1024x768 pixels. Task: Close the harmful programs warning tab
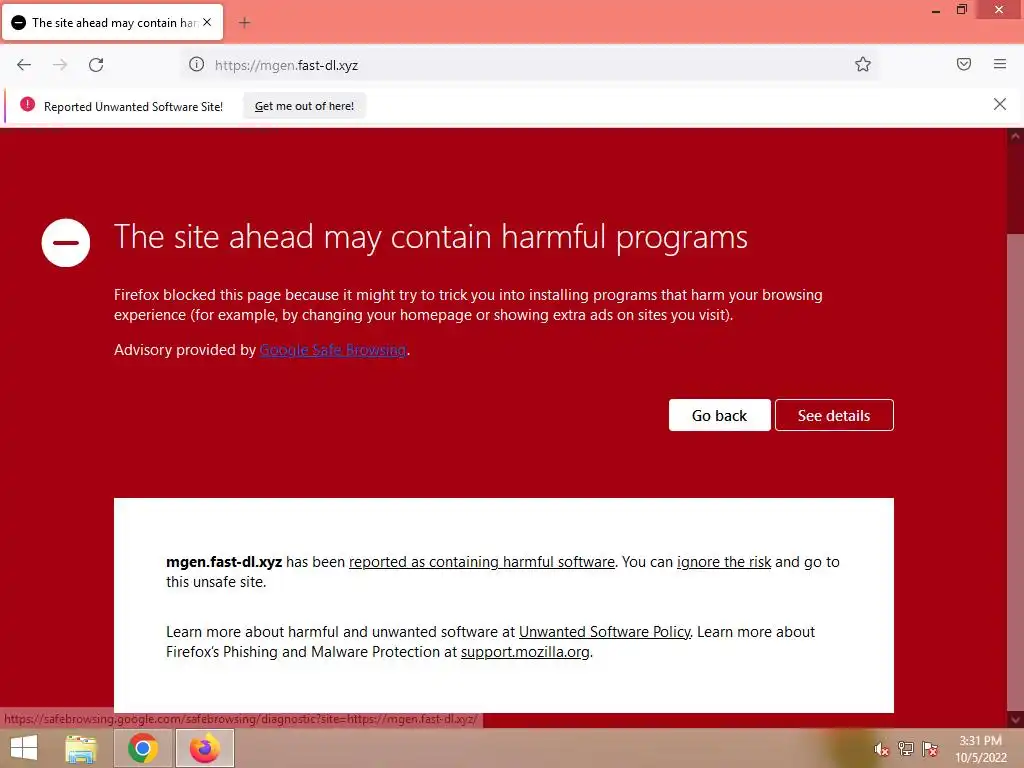click(x=207, y=22)
